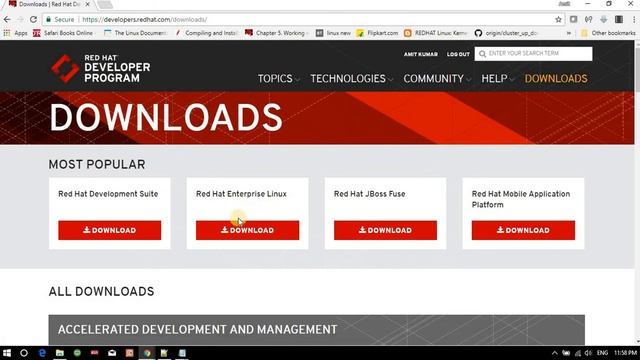Viewport: 640px width, 360px height.
Task: Open the origin/cluster_up GitHub bookmark
Action: point(507,33)
